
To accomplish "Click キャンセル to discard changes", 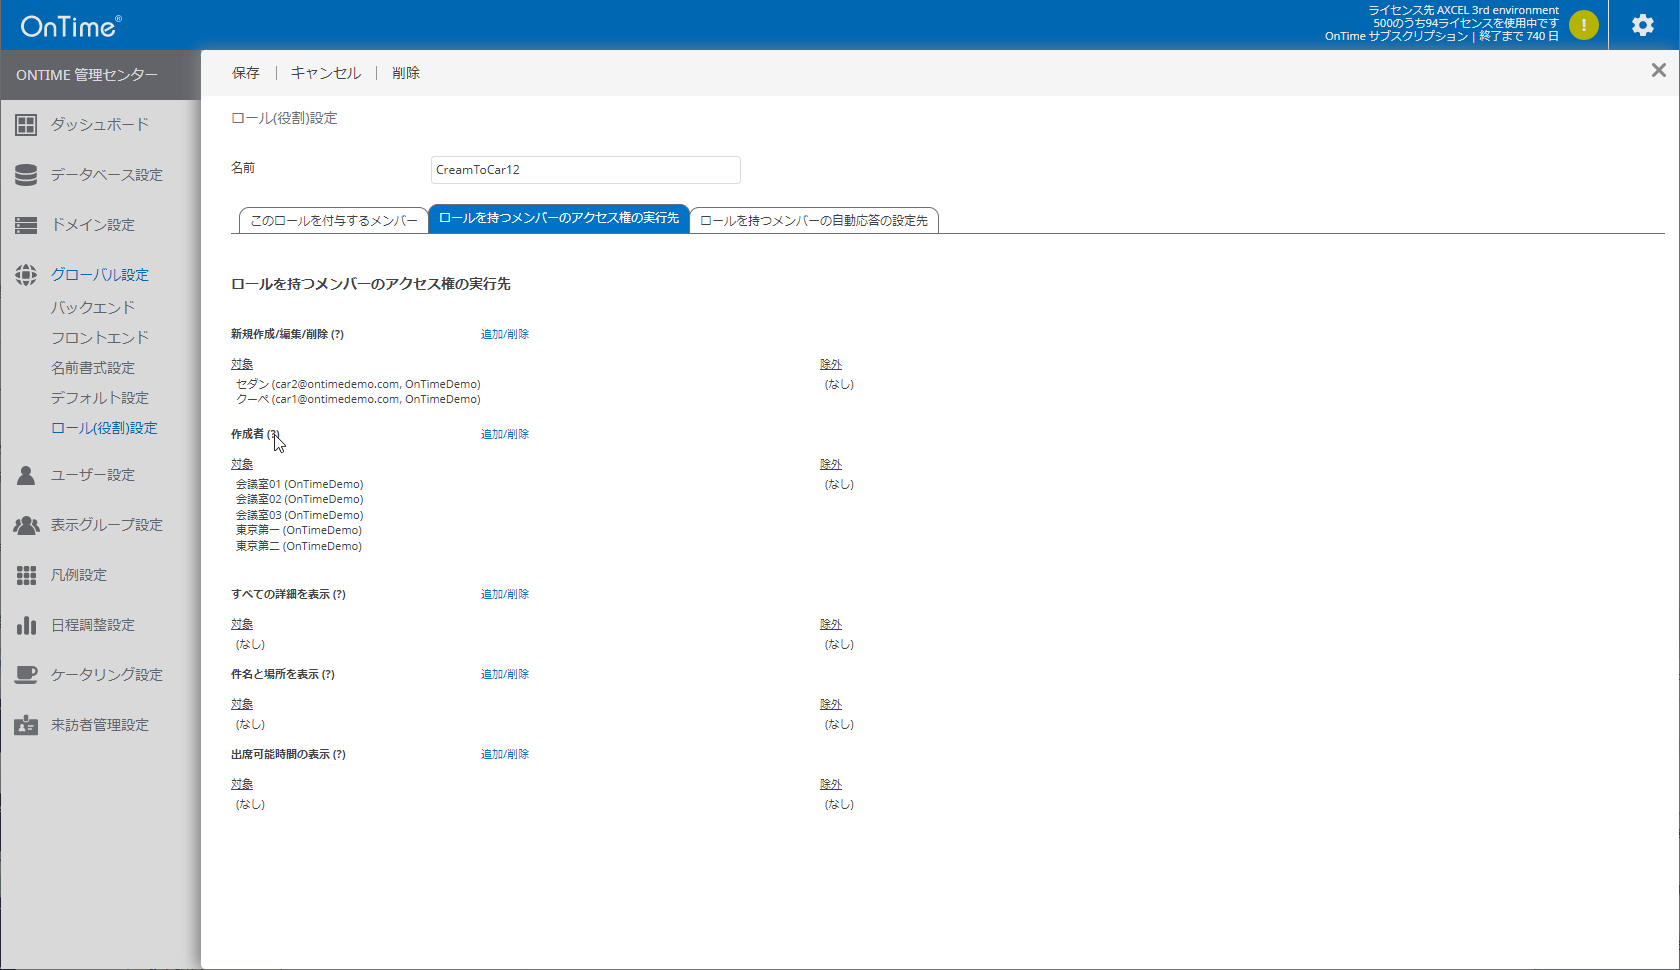I will click(325, 72).
